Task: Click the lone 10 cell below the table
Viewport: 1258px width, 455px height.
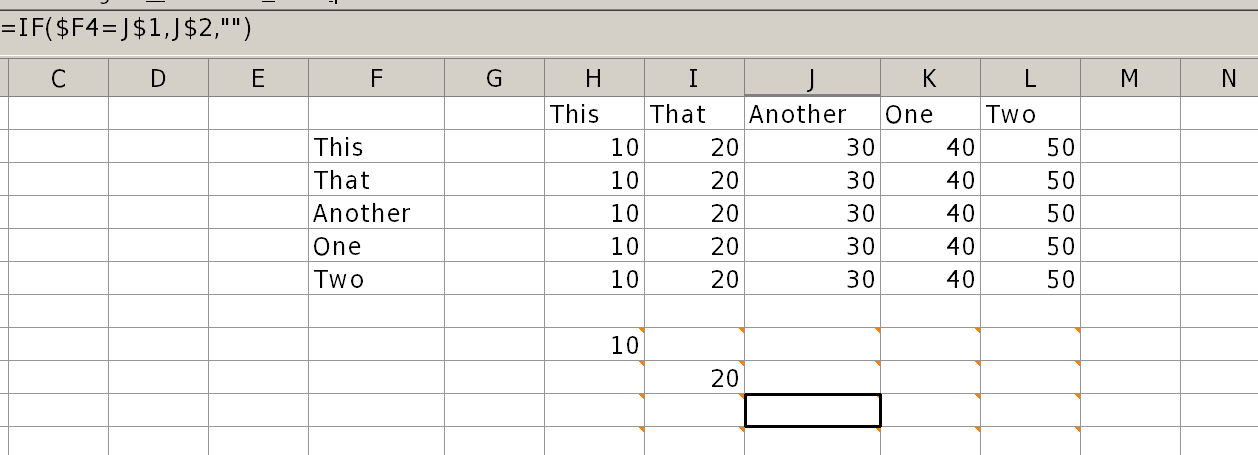Action: pos(594,345)
